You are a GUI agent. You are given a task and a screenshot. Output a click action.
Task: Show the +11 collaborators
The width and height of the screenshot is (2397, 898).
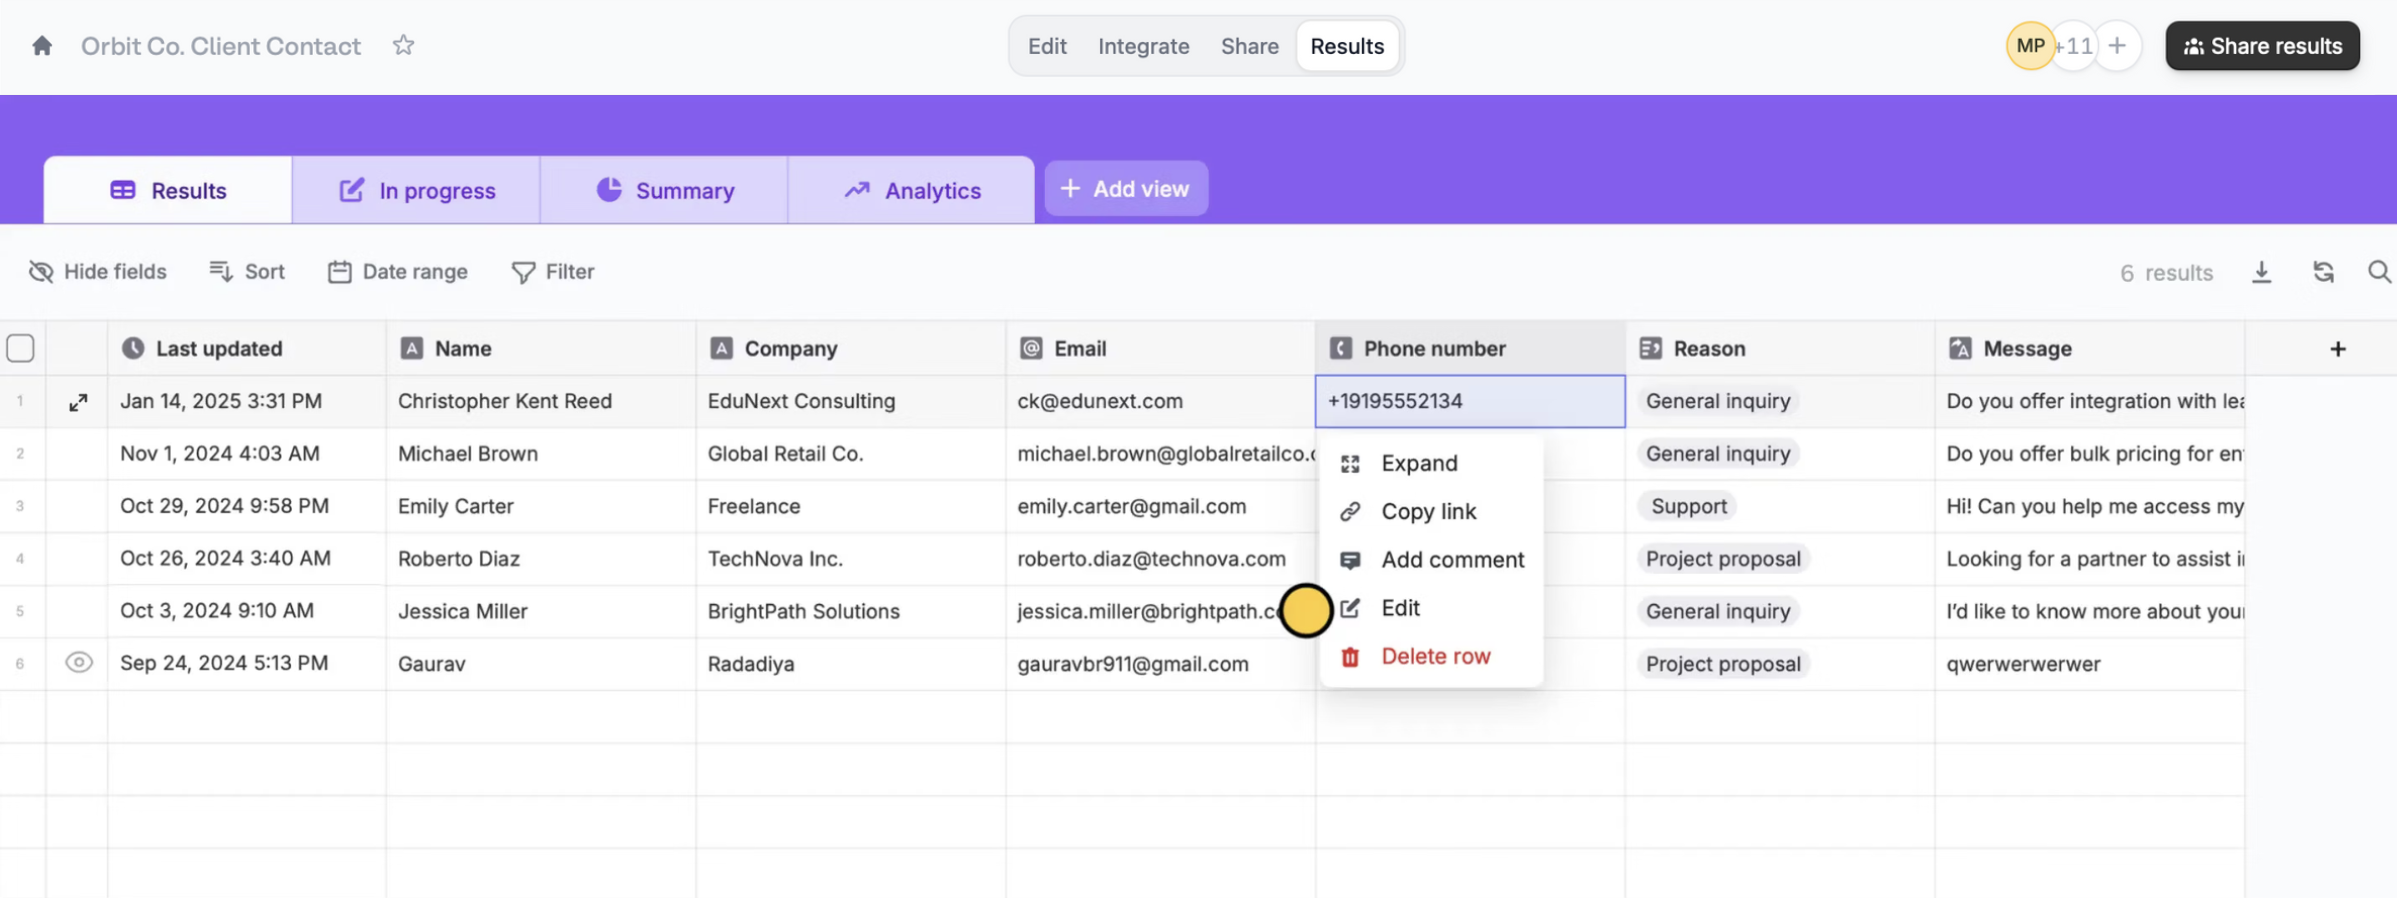[x=2073, y=46]
